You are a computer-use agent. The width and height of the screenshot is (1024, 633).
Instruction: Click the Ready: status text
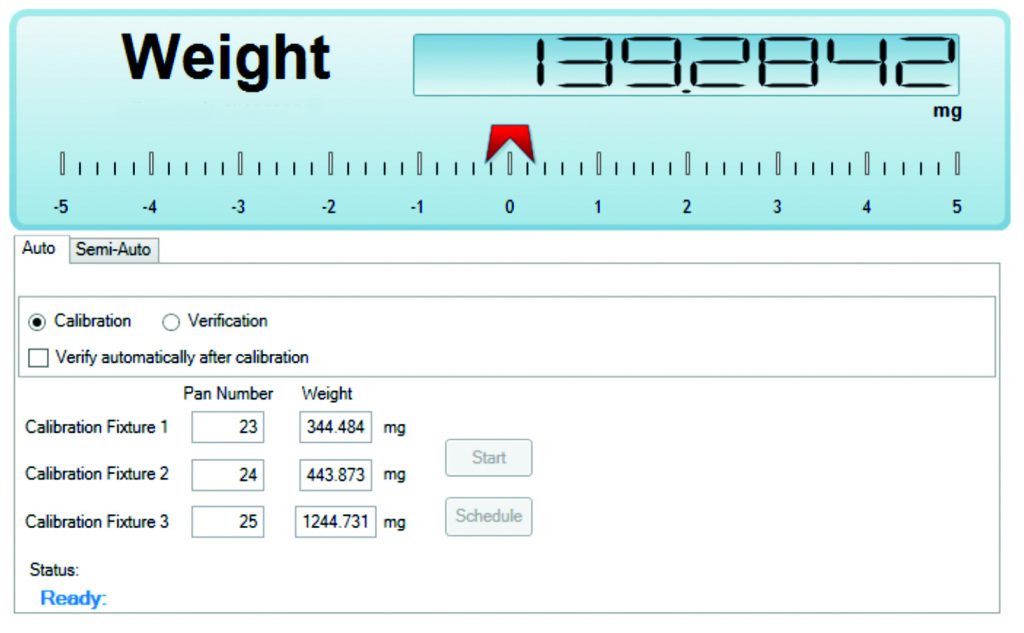click(73, 599)
